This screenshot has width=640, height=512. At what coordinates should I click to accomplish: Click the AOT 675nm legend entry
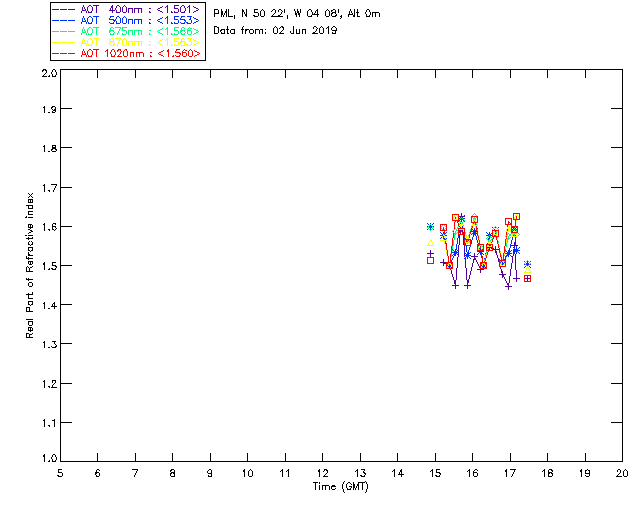click(x=127, y=31)
